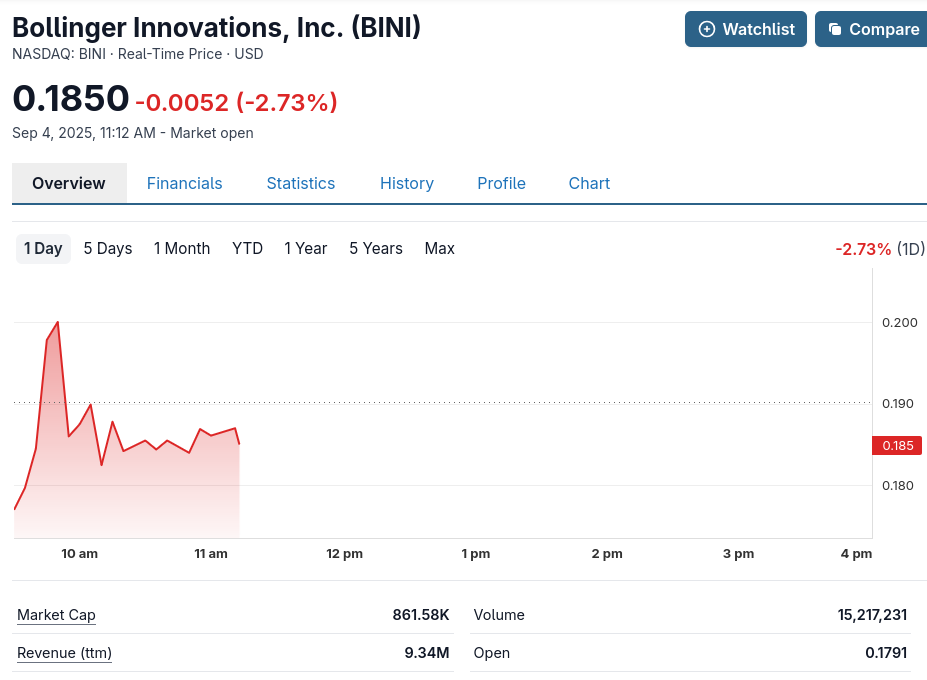Click the Market Cap link
The width and height of the screenshot is (927, 680).
(x=56, y=615)
